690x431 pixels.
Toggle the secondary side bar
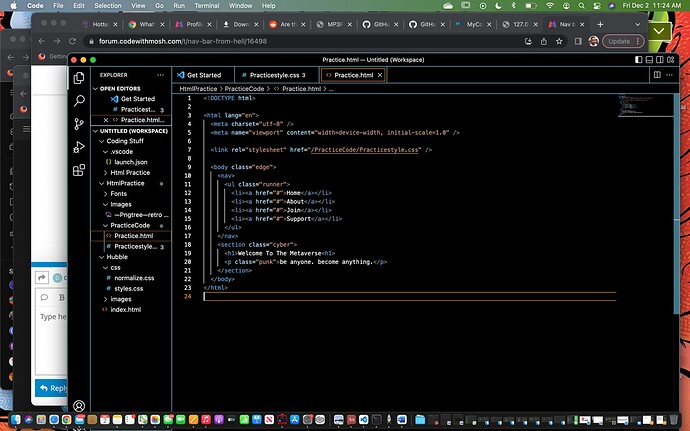[x=660, y=59]
